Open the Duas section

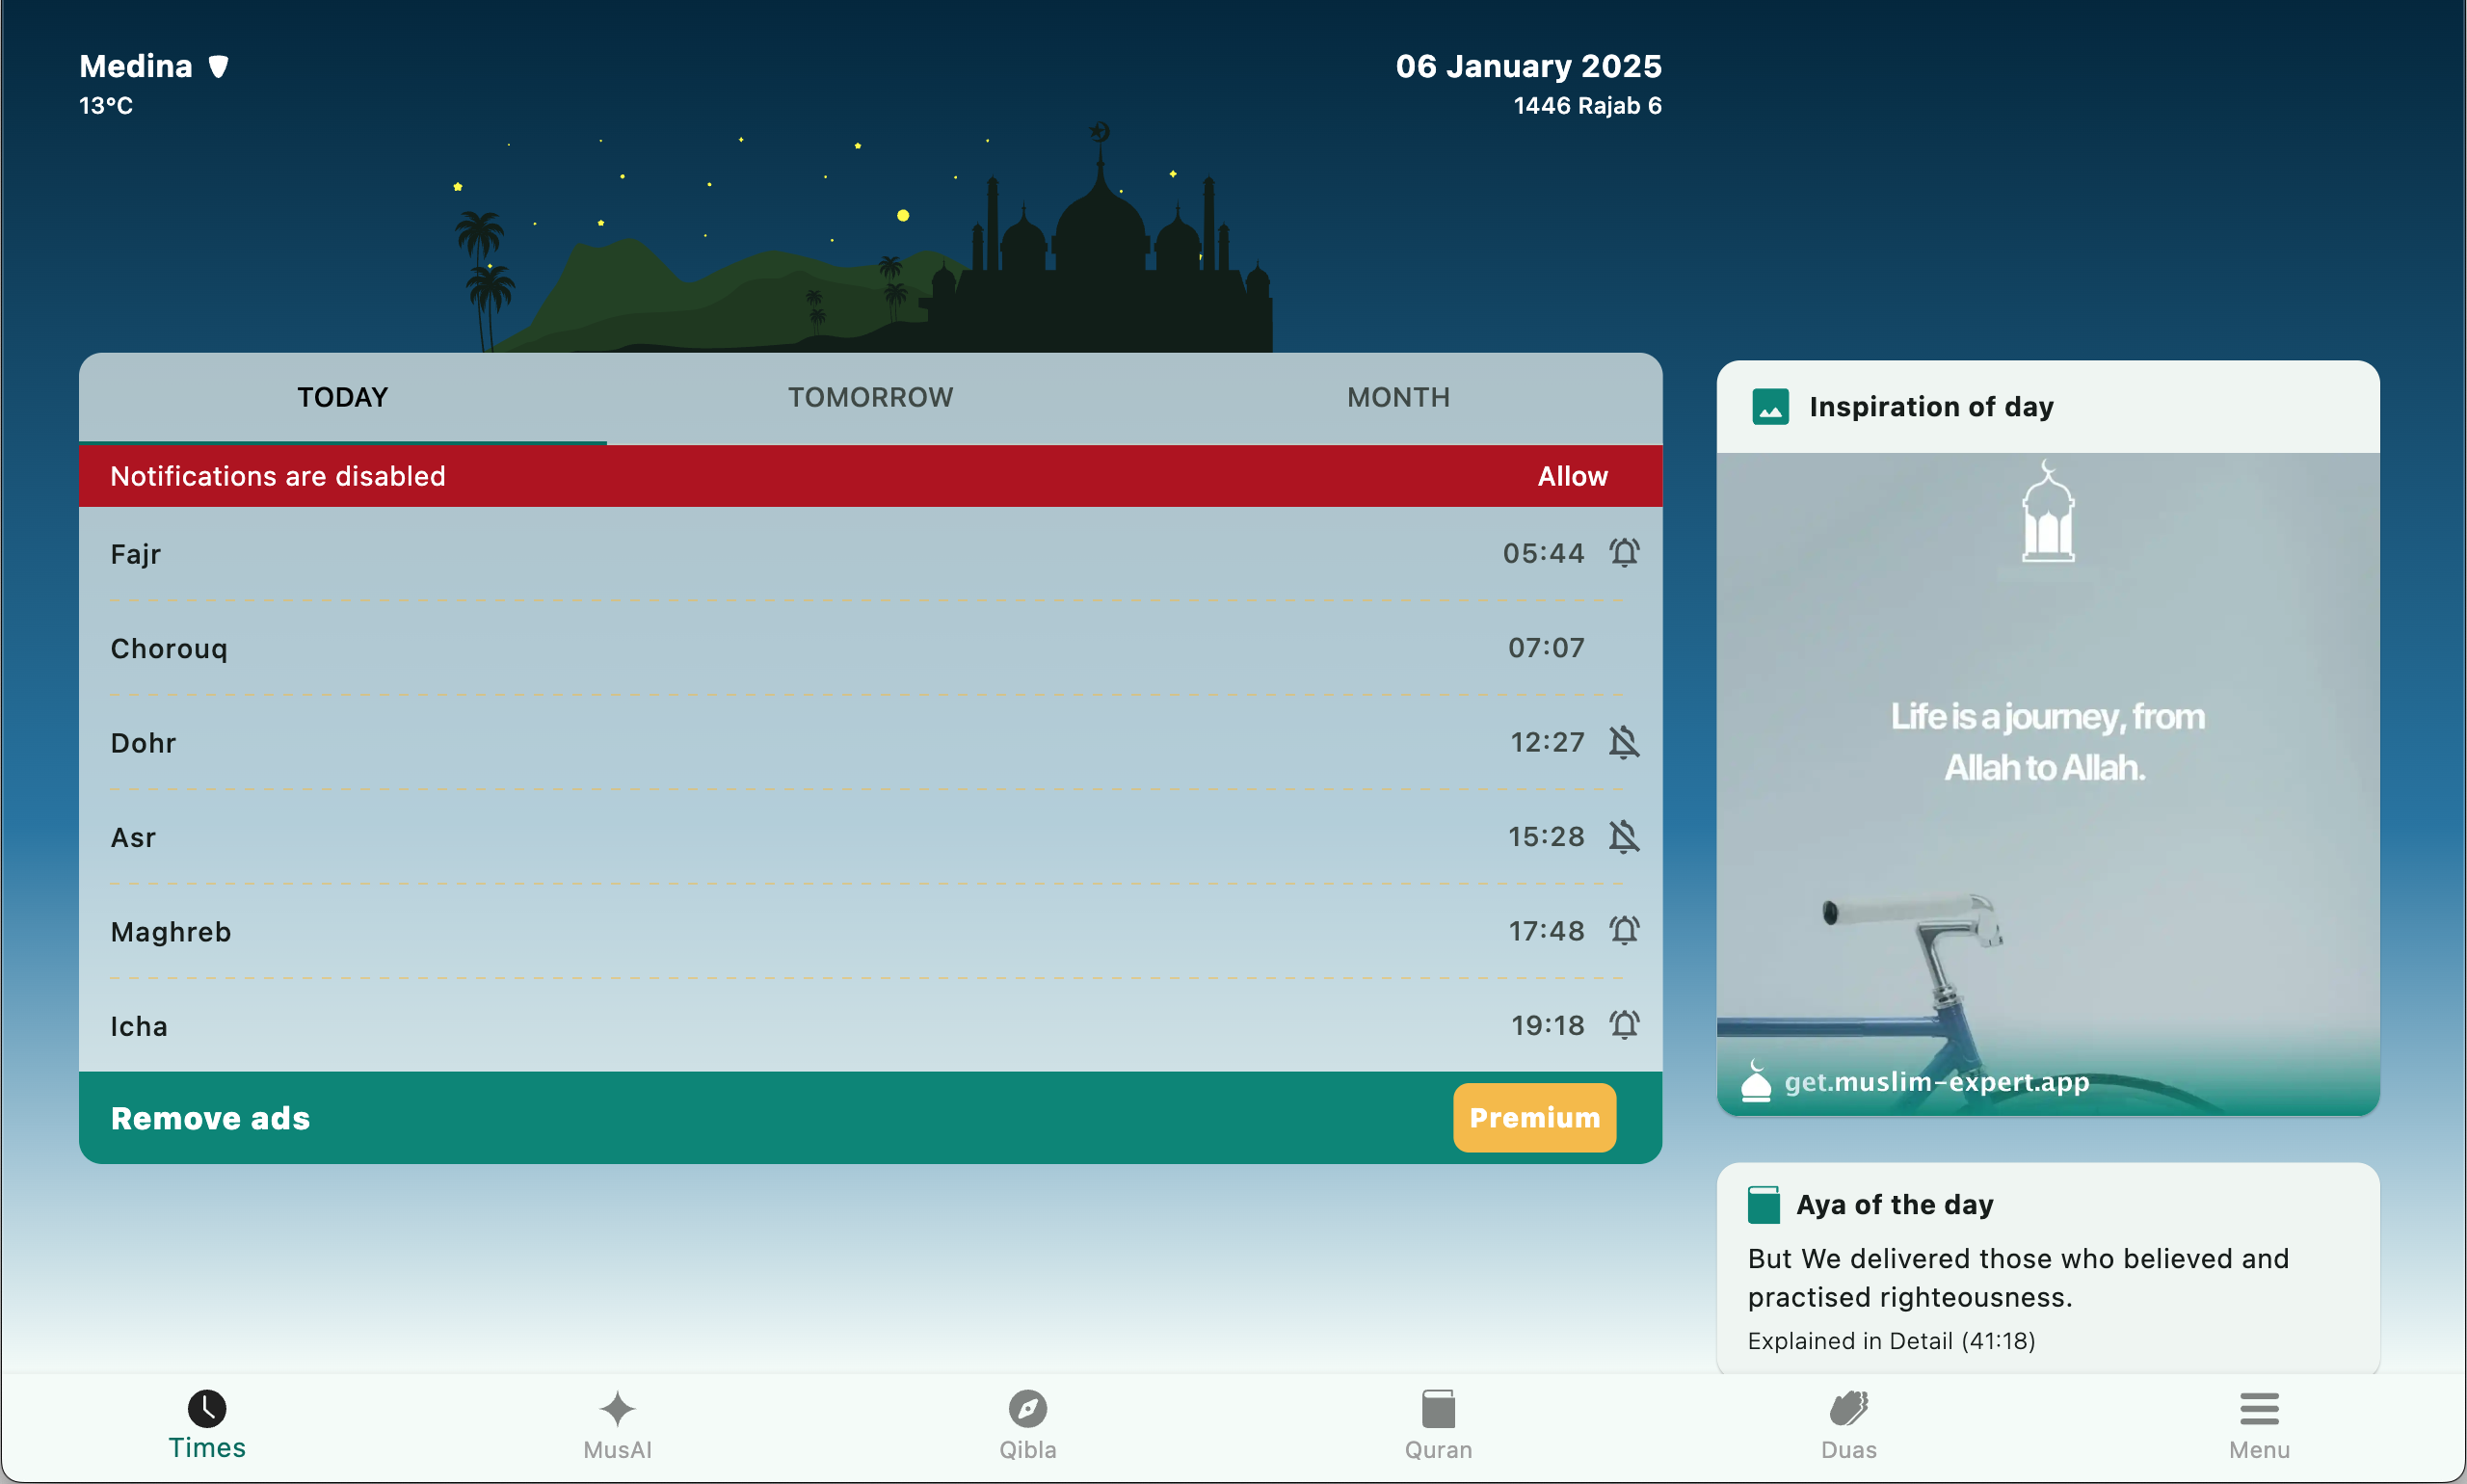[1847, 1424]
